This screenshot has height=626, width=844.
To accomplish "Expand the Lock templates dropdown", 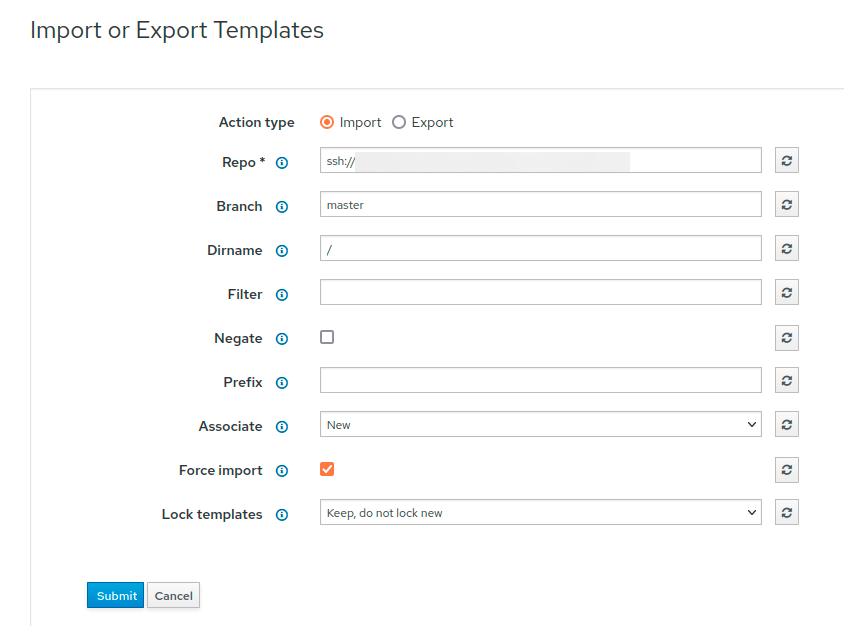I will pyautogui.click(x=540, y=513).
